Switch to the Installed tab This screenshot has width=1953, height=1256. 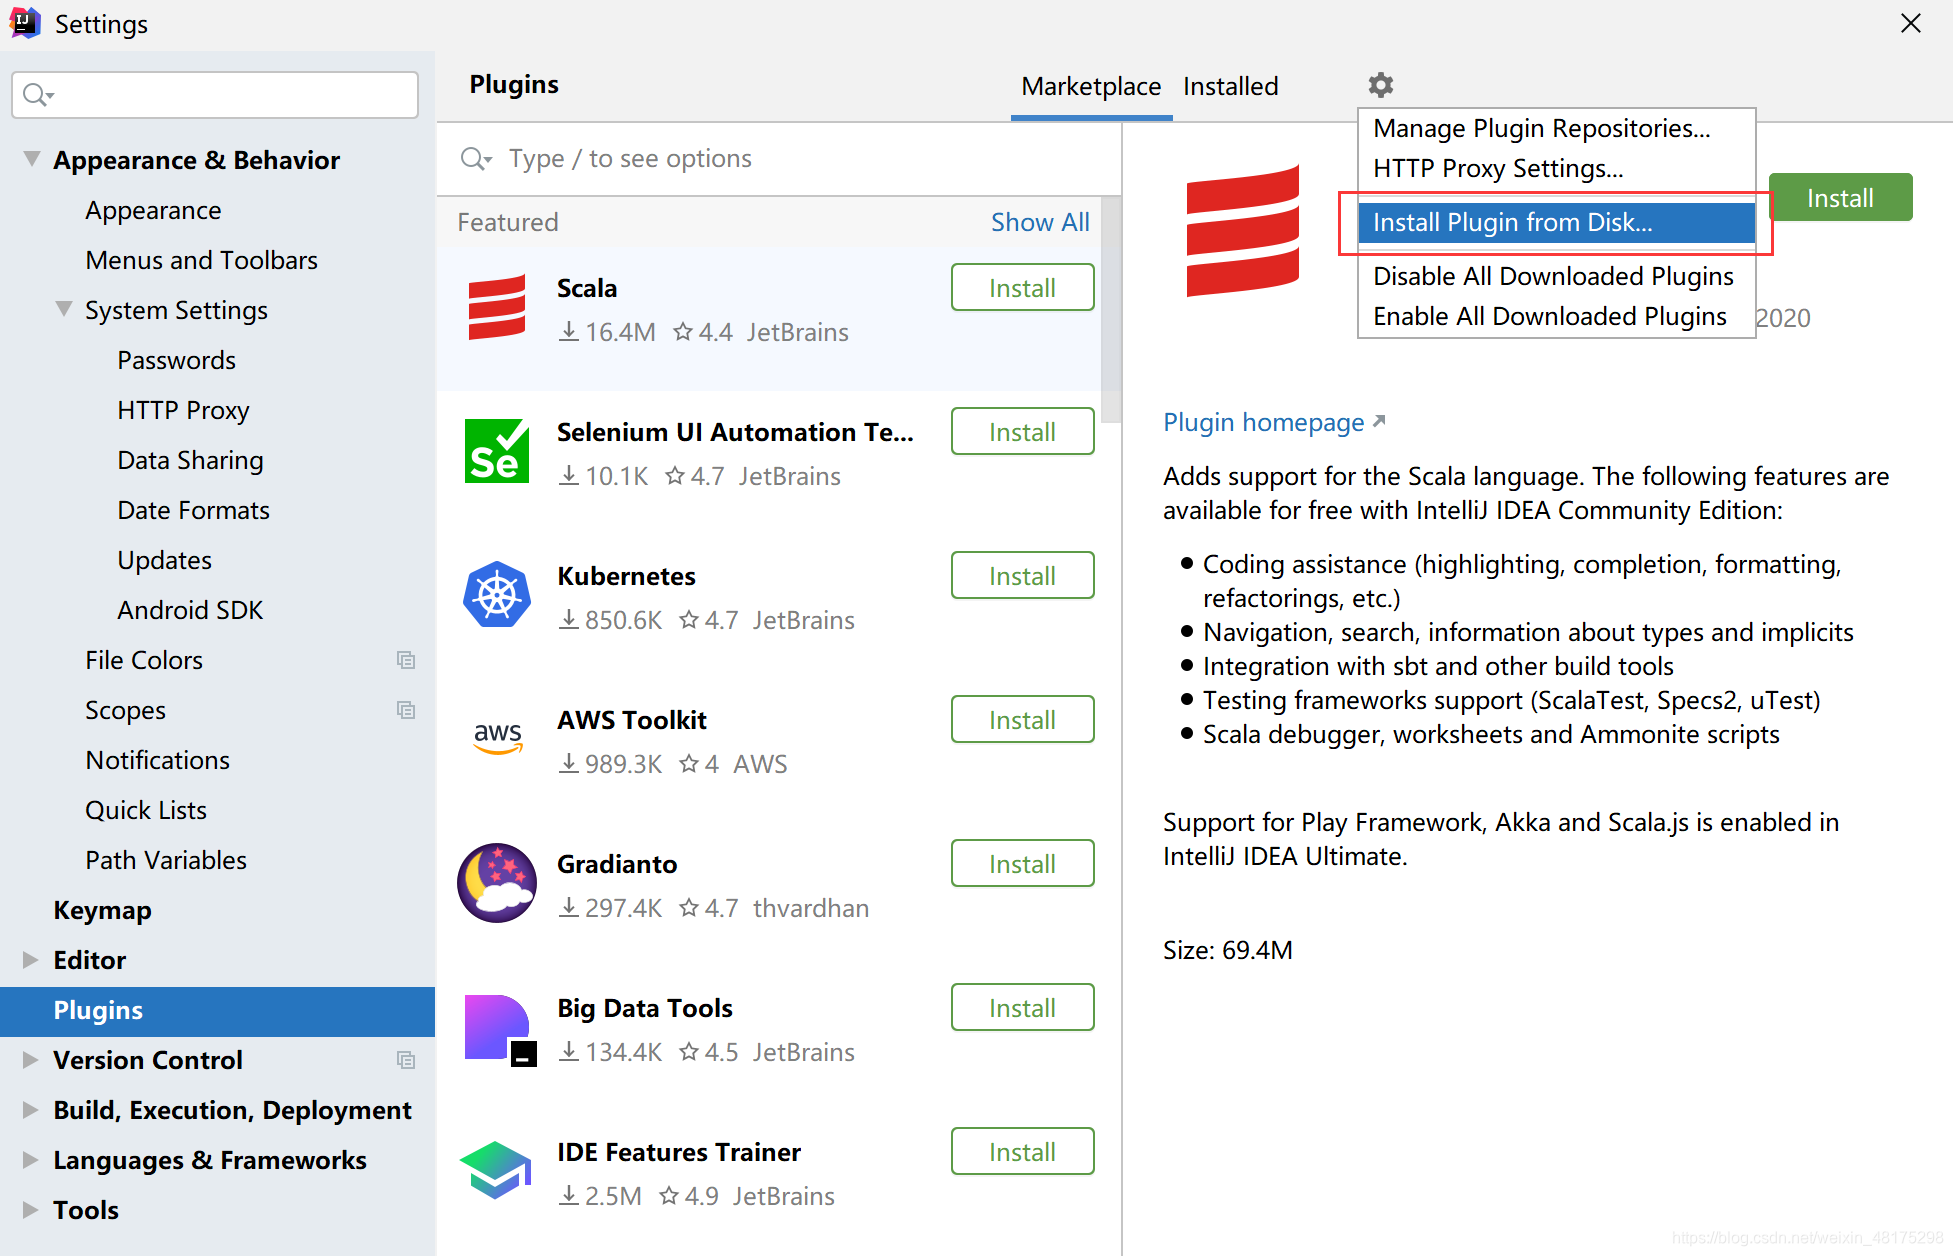(1230, 87)
